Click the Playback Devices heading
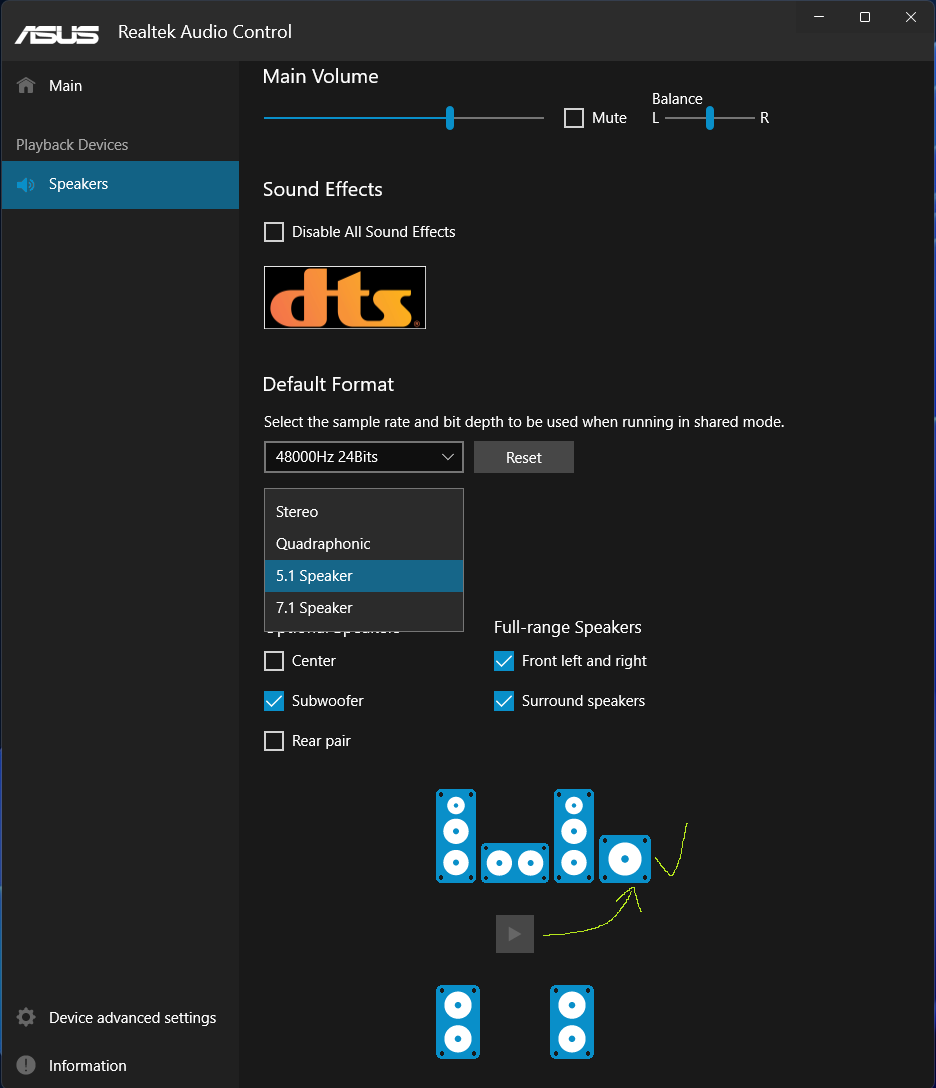The height and width of the screenshot is (1088, 936). pyautogui.click(x=72, y=145)
